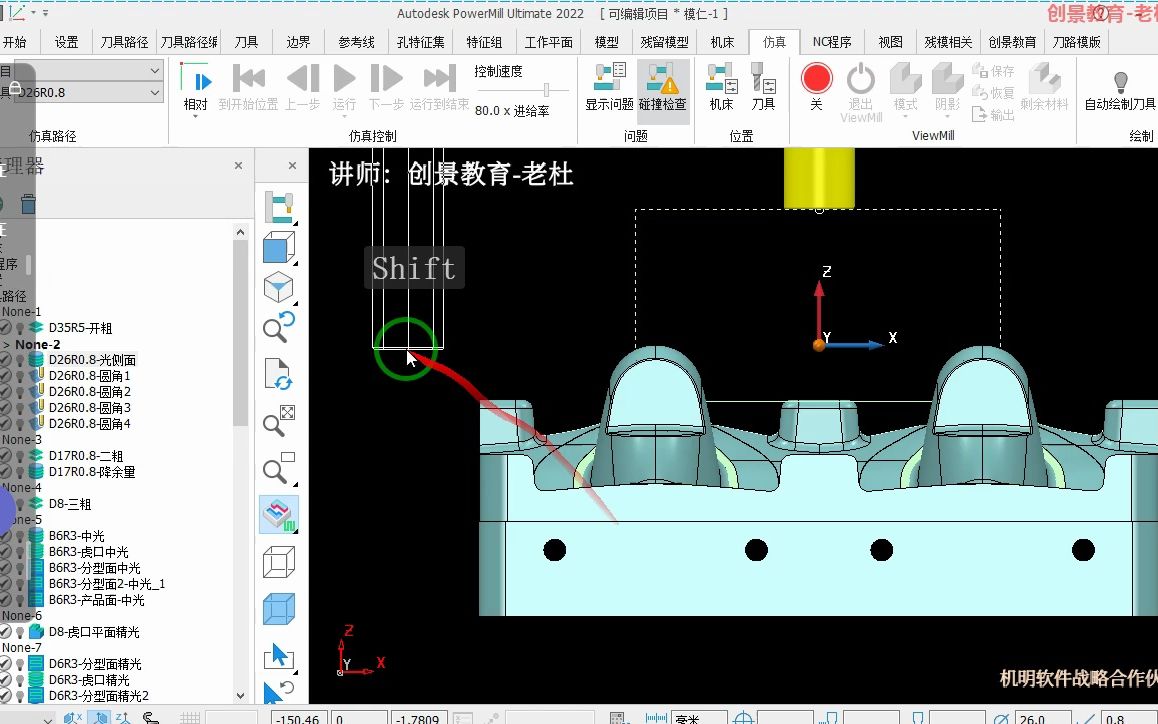The width and height of the screenshot is (1158, 724).
Task: Open machine tool position (机床) in 位置 group
Action: click(x=722, y=87)
